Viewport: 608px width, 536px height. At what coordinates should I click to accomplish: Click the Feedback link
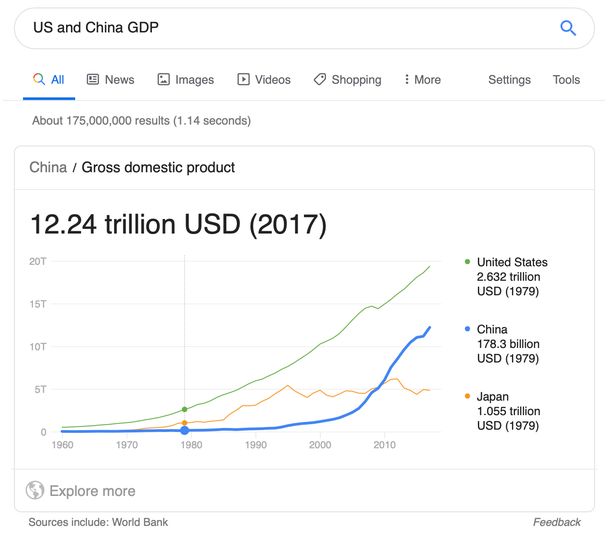click(x=556, y=522)
